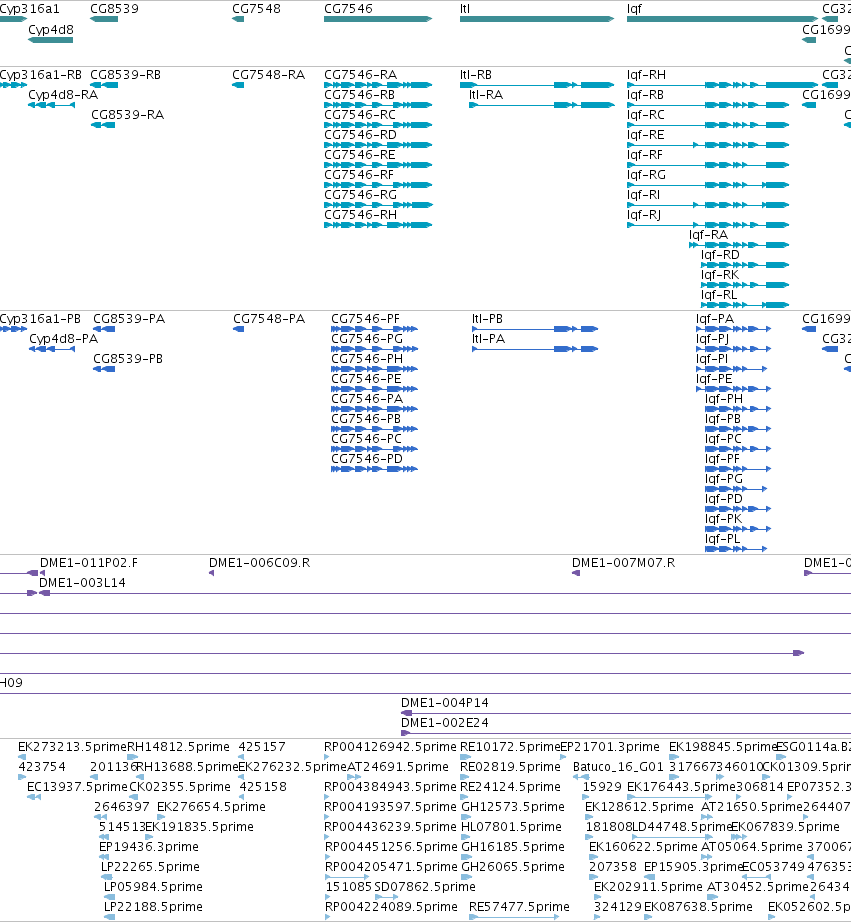Click BAC clone DME1-003L14 label
The width and height of the screenshot is (851, 922).
tap(82, 583)
